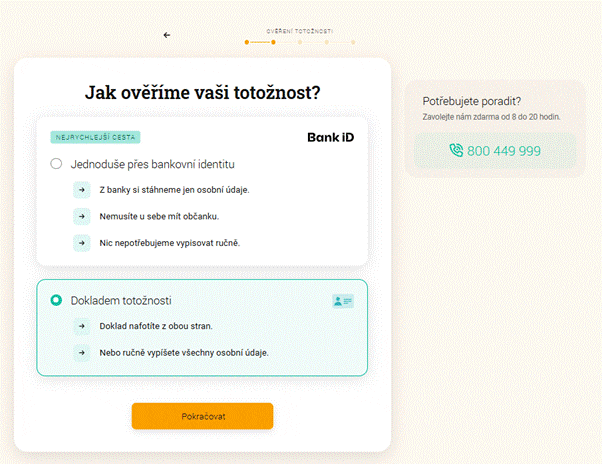Click arrow icon beside 'Nemusíte u sebe mít občanku'
The image size is (602, 464).
[x=82, y=216]
